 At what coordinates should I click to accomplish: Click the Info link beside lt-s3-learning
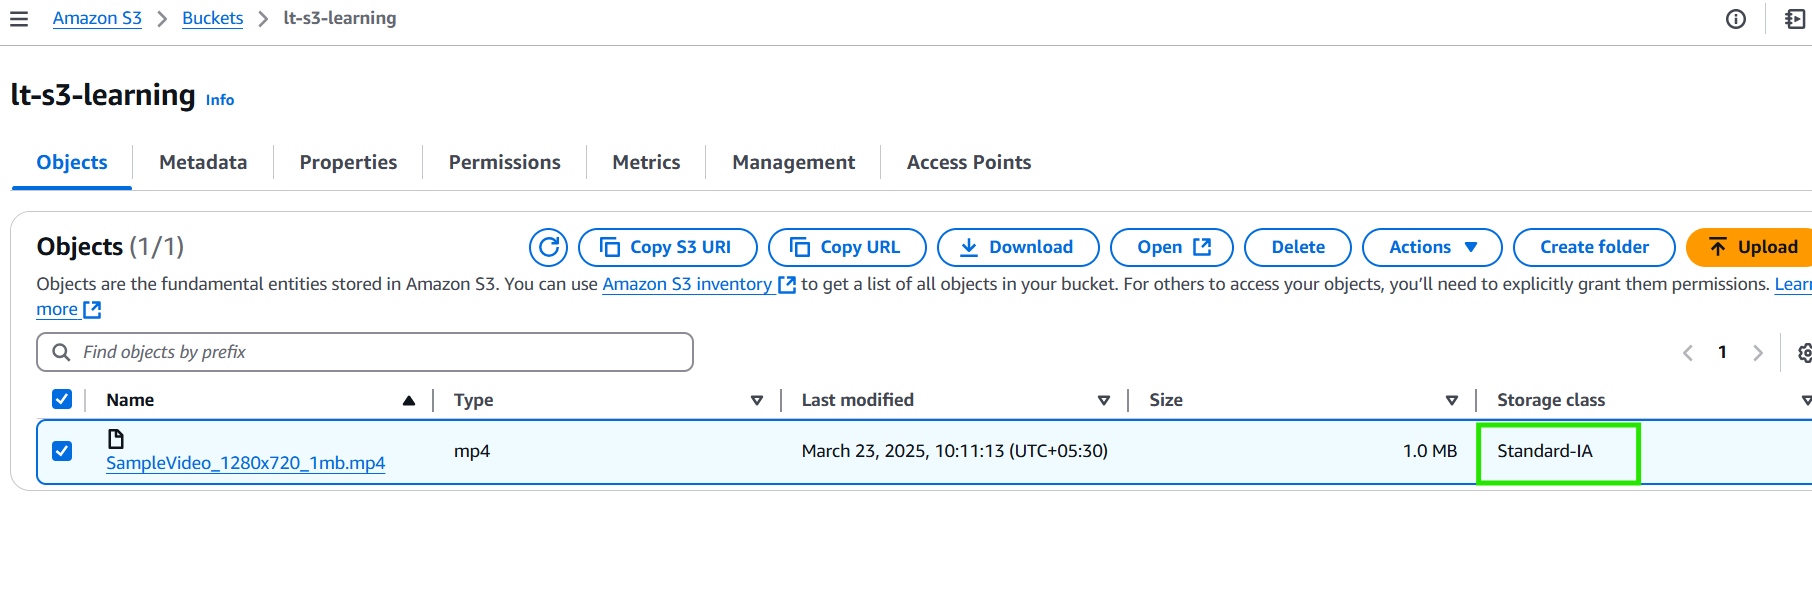(x=220, y=100)
